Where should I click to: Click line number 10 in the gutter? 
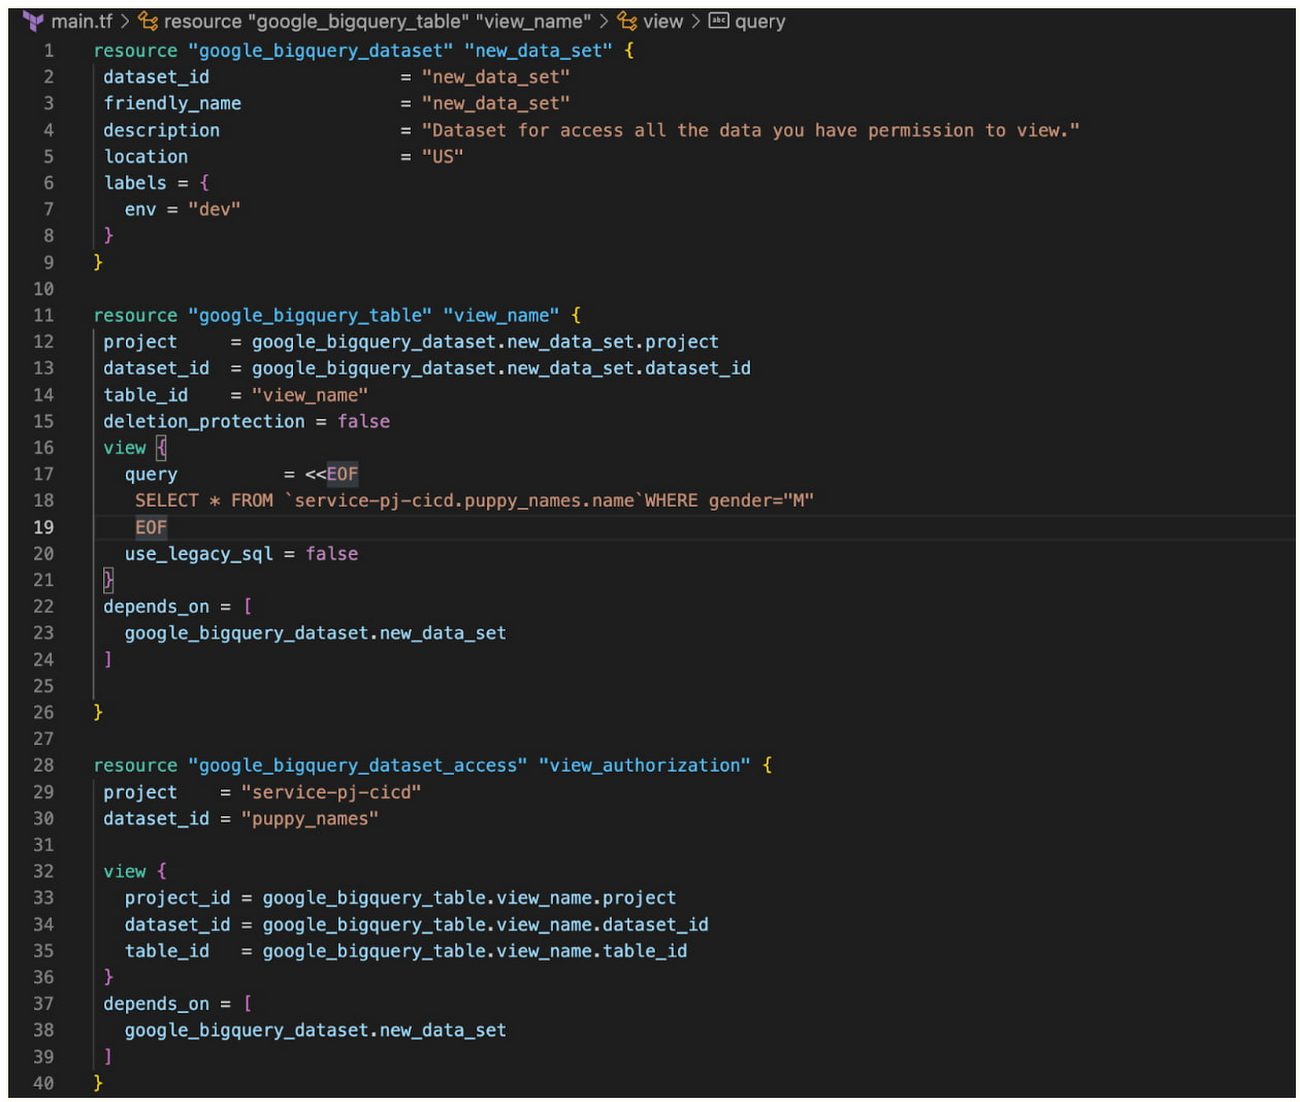point(43,289)
